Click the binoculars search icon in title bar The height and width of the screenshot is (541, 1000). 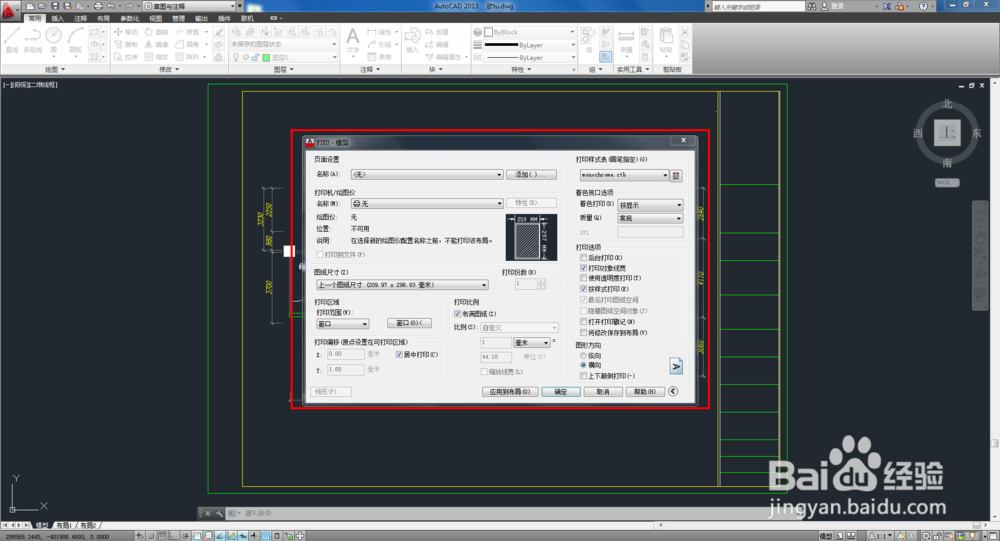[812, 6]
